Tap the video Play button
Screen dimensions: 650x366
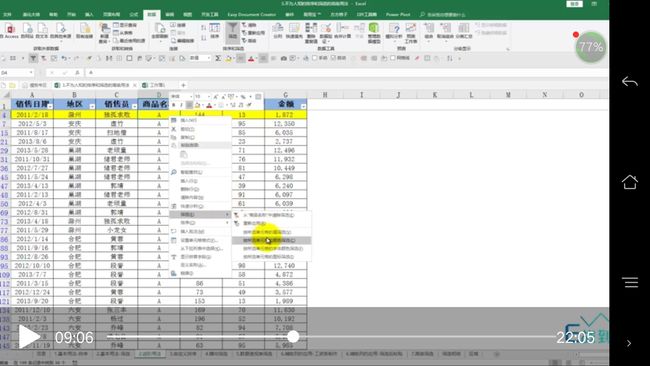point(28,337)
